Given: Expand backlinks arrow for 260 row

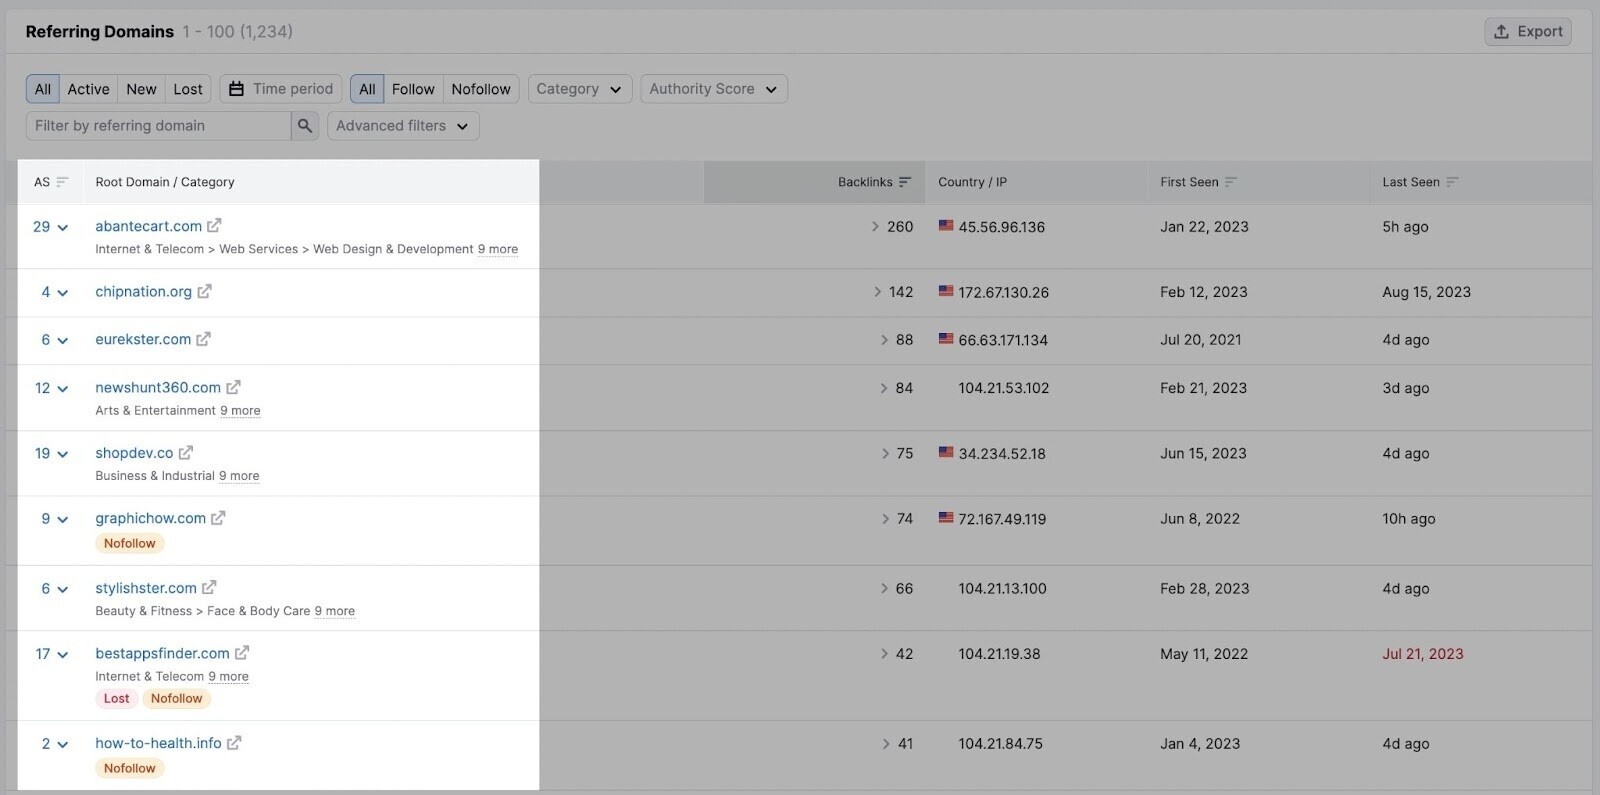Looking at the screenshot, I should (875, 227).
